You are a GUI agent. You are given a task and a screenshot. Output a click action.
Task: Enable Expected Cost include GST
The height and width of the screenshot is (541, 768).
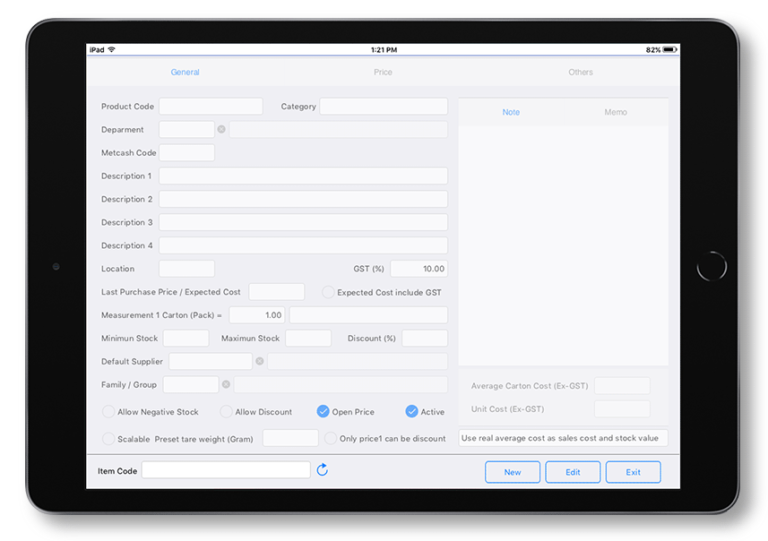pyautogui.click(x=328, y=292)
